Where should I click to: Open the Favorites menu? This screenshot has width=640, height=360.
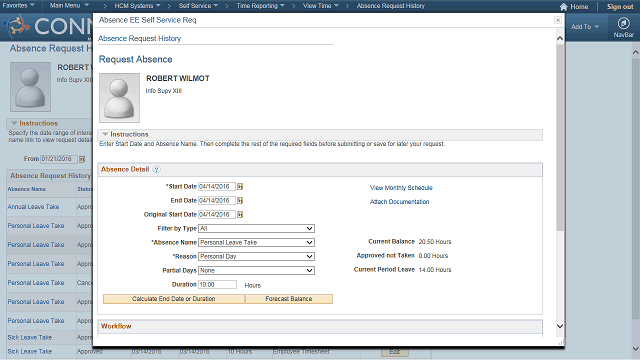coord(18,6)
